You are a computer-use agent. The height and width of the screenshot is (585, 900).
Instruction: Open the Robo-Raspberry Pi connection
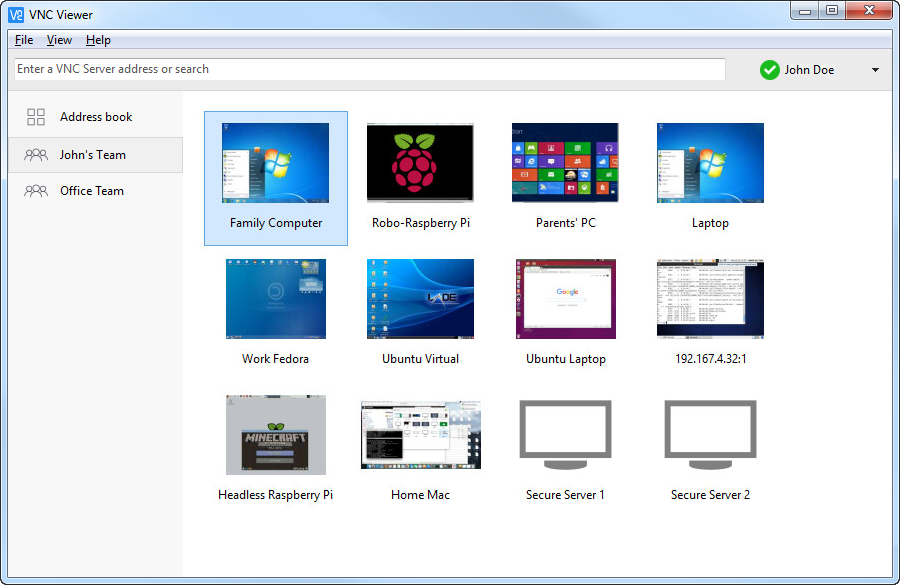point(420,163)
